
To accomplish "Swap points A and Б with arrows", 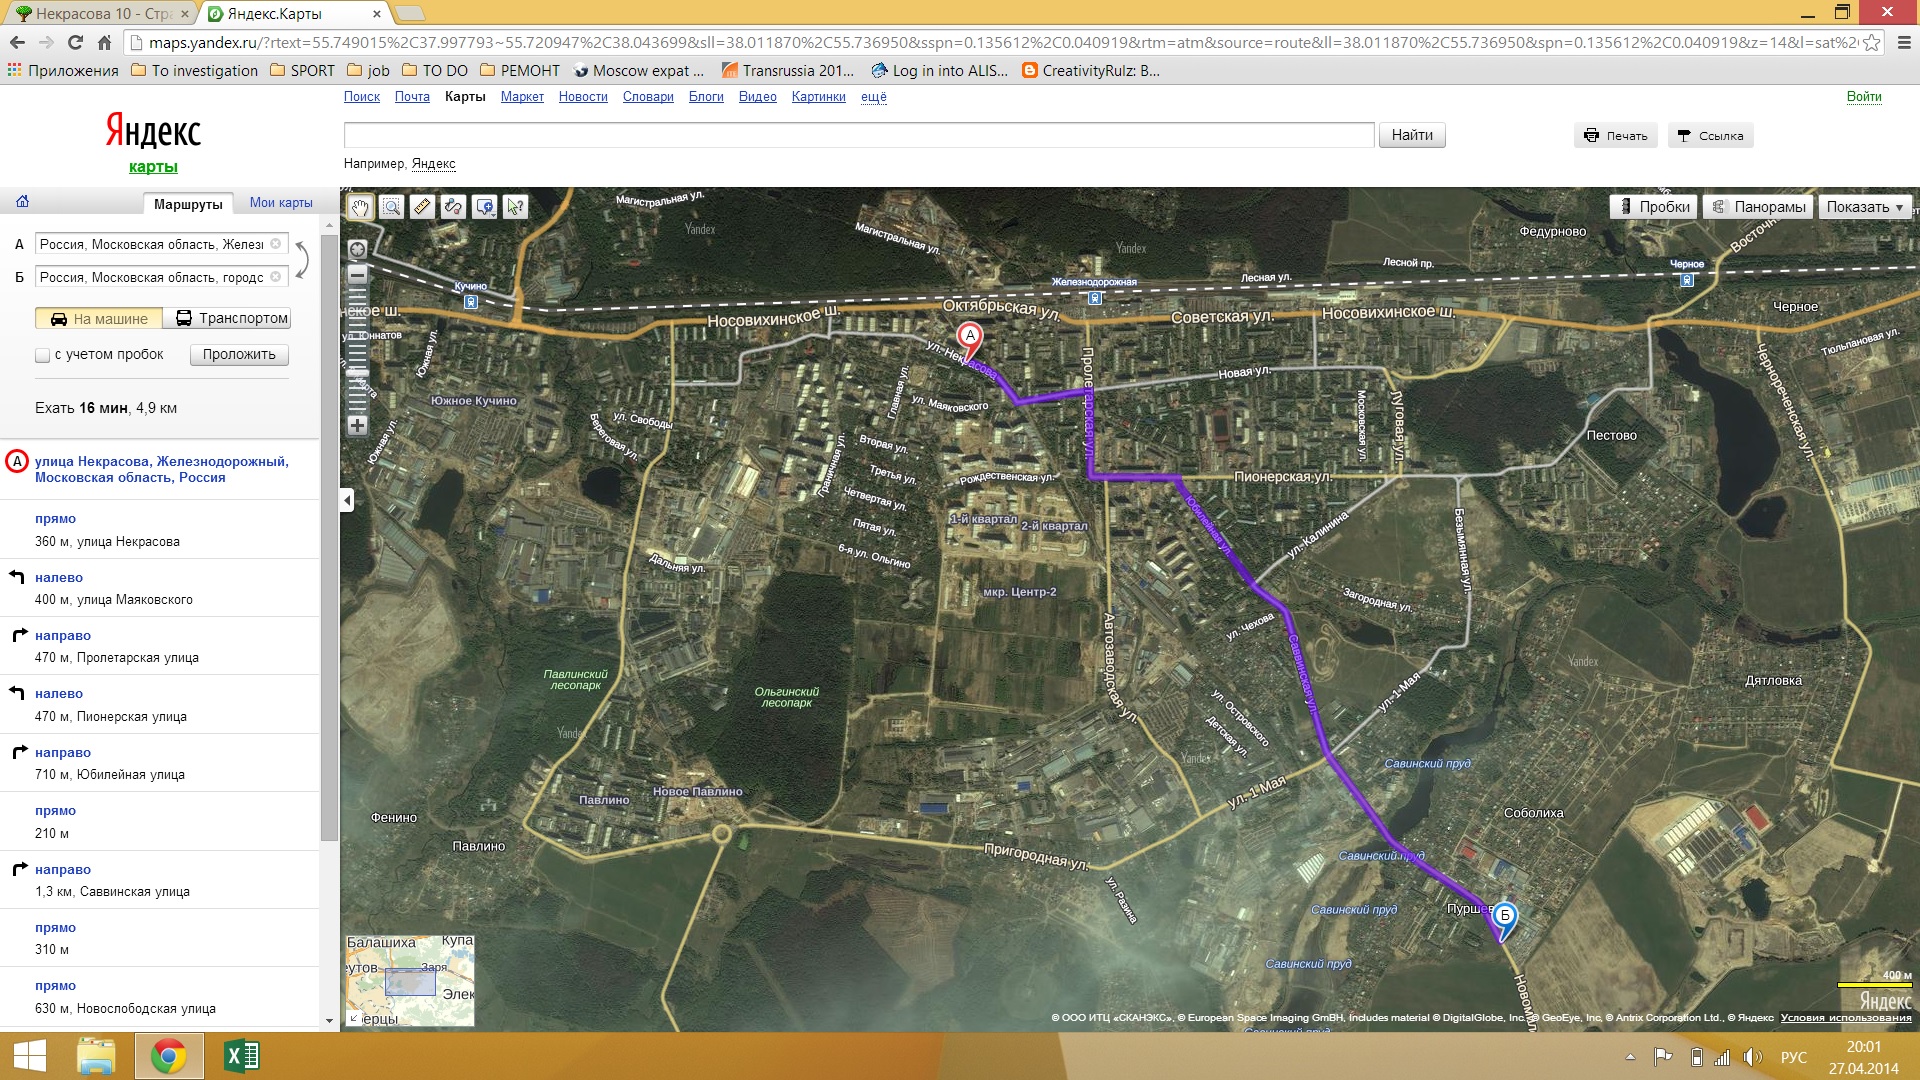I will tap(301, 260).
